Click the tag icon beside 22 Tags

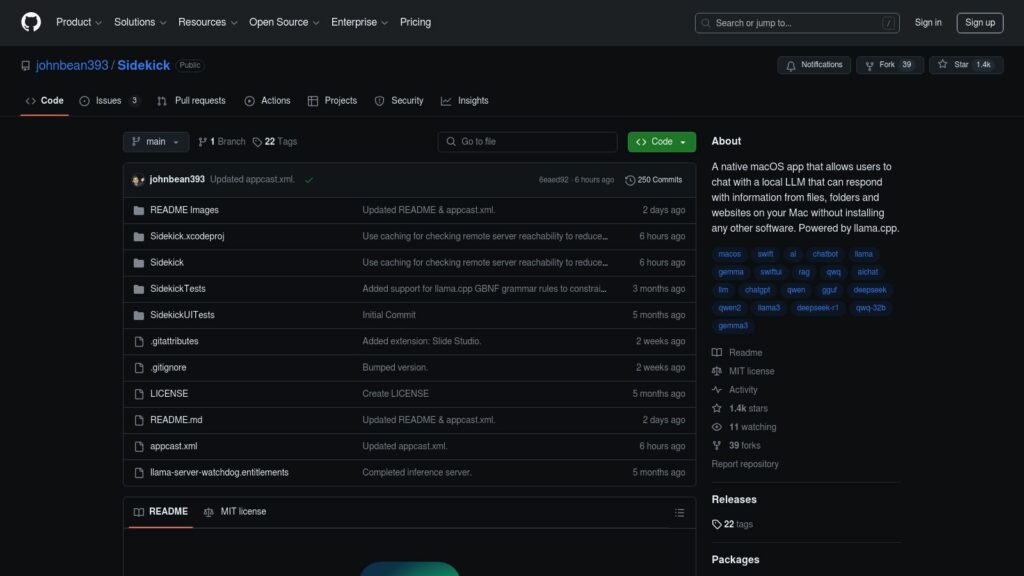coord(257,142)
